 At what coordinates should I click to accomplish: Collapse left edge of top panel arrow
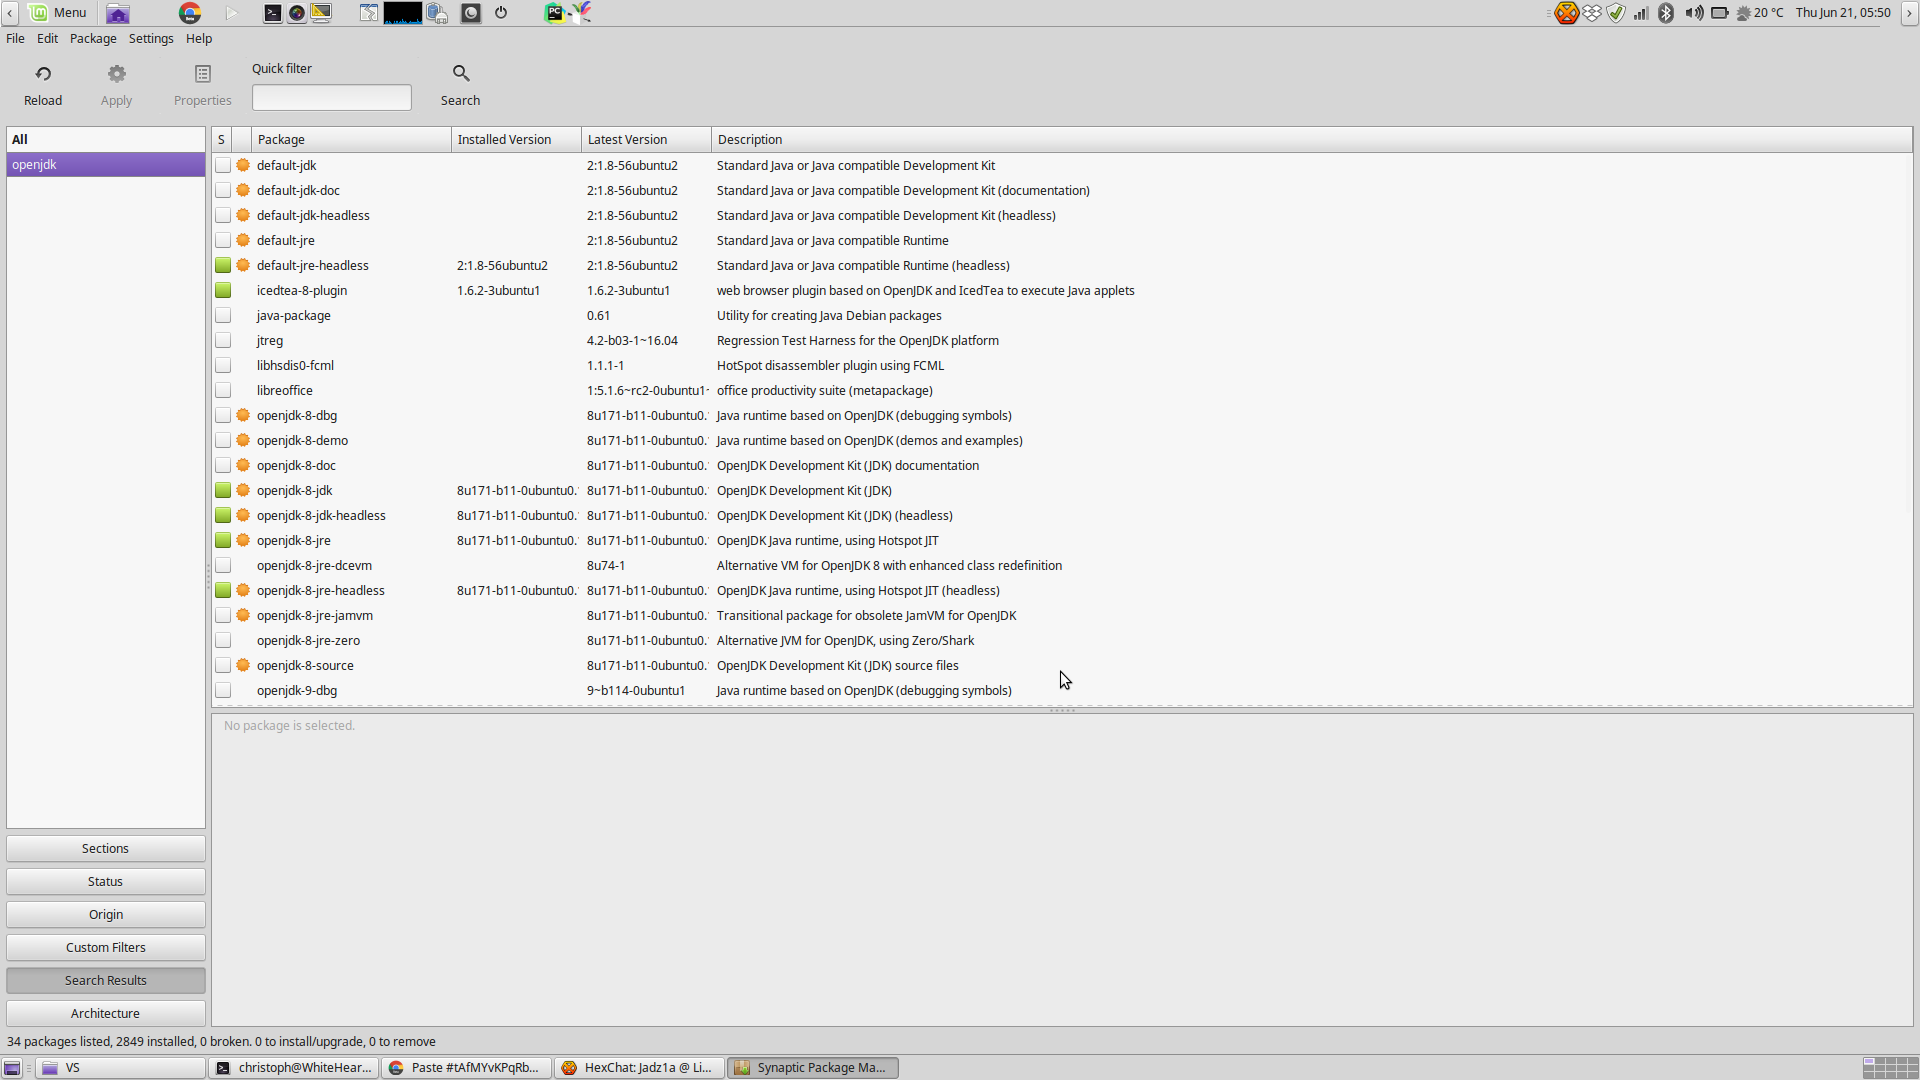point(9,13)
